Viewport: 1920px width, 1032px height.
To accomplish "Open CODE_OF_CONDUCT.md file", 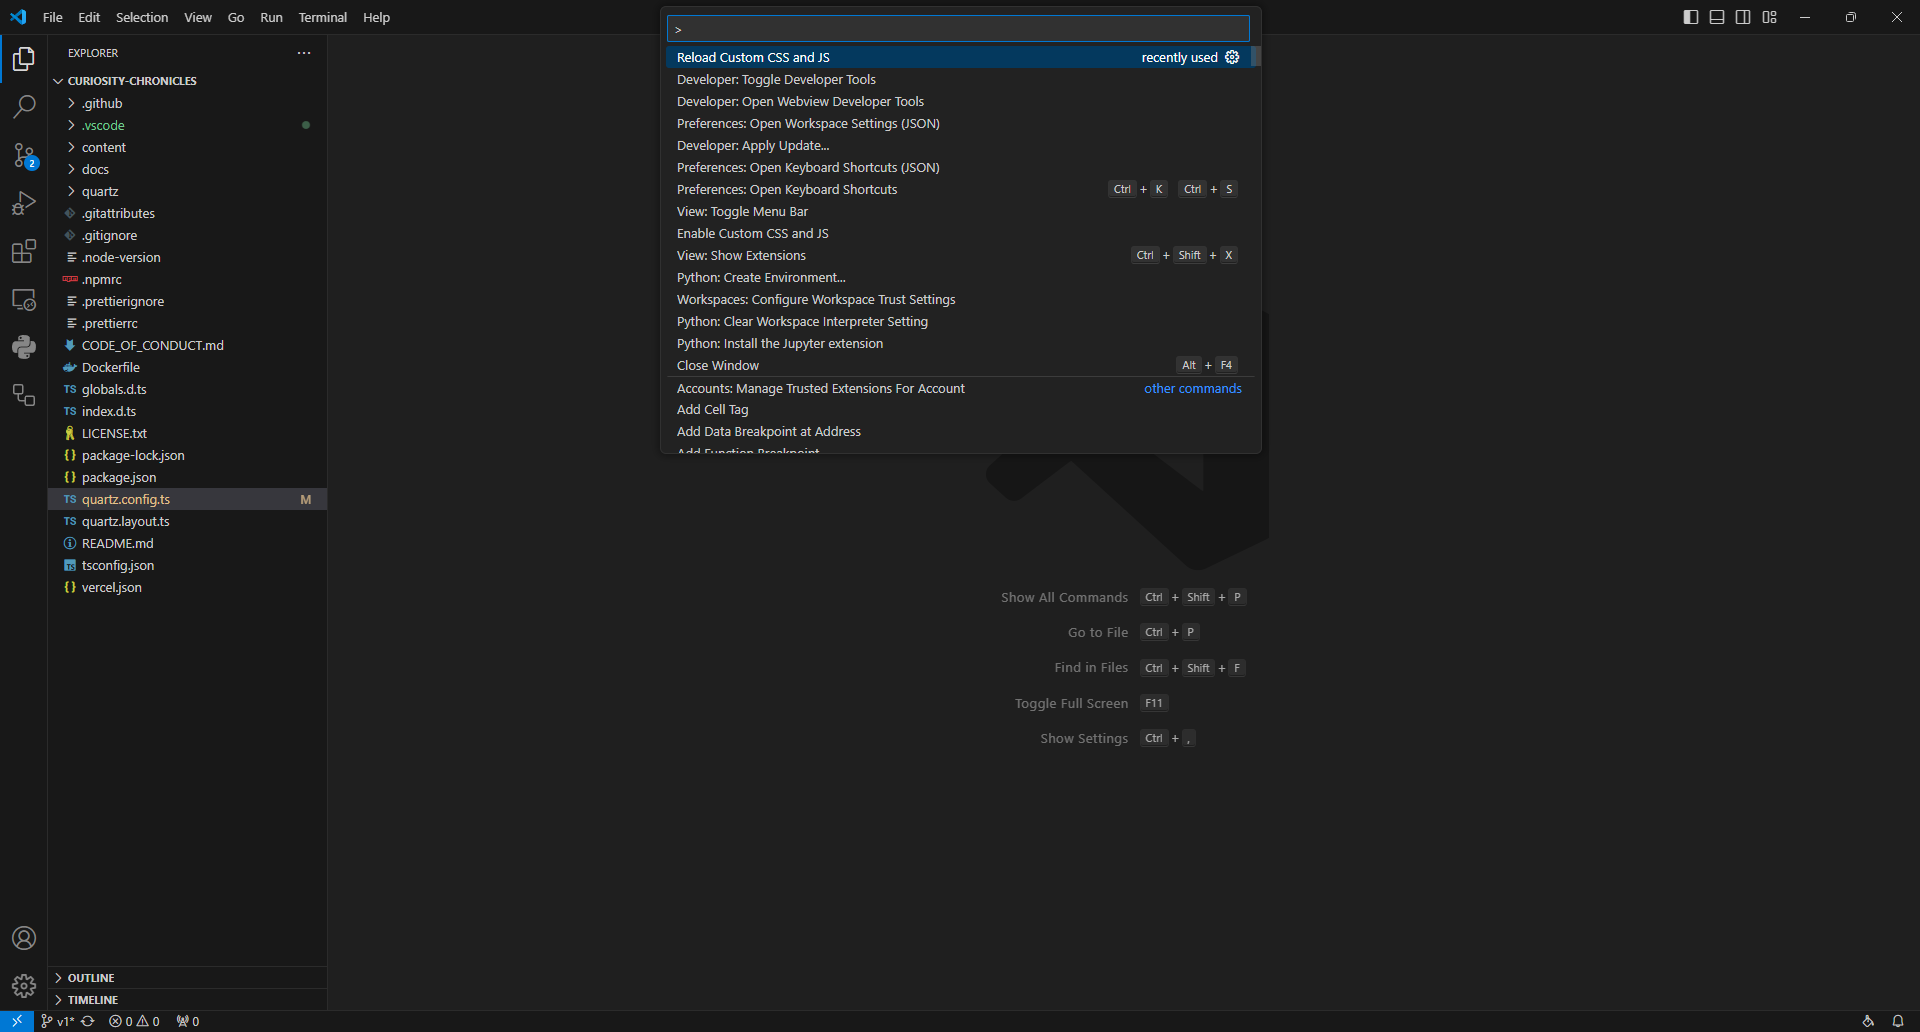I will click(187, 345).
